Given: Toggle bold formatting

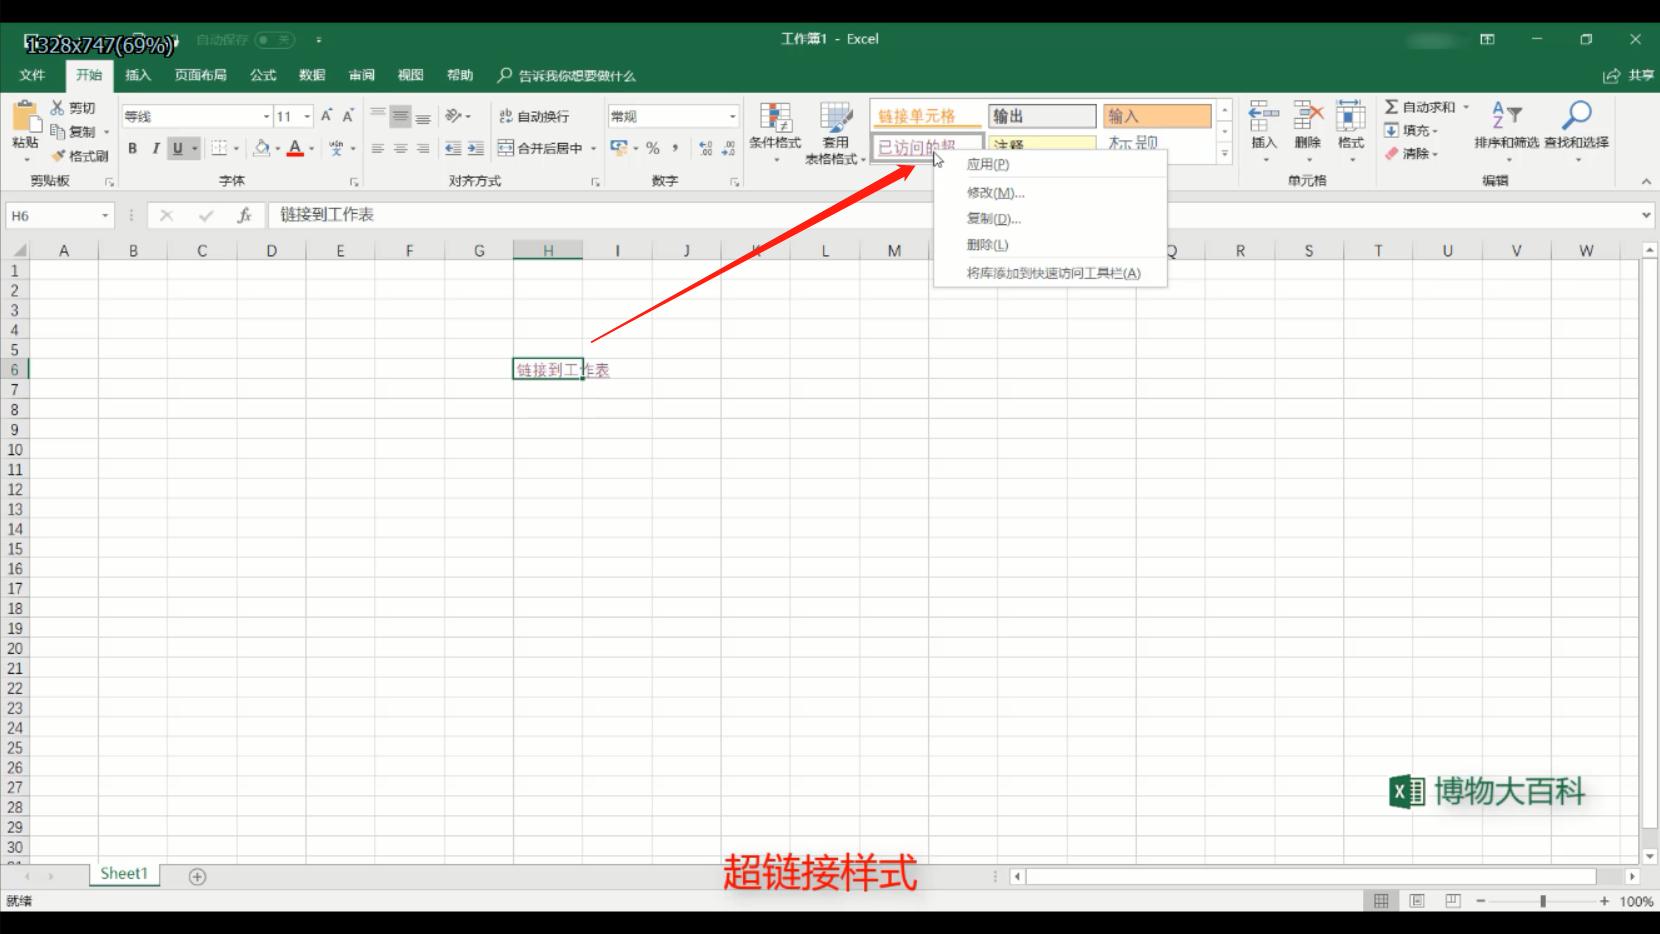Looking at the screenshot, I should (131, 147).
